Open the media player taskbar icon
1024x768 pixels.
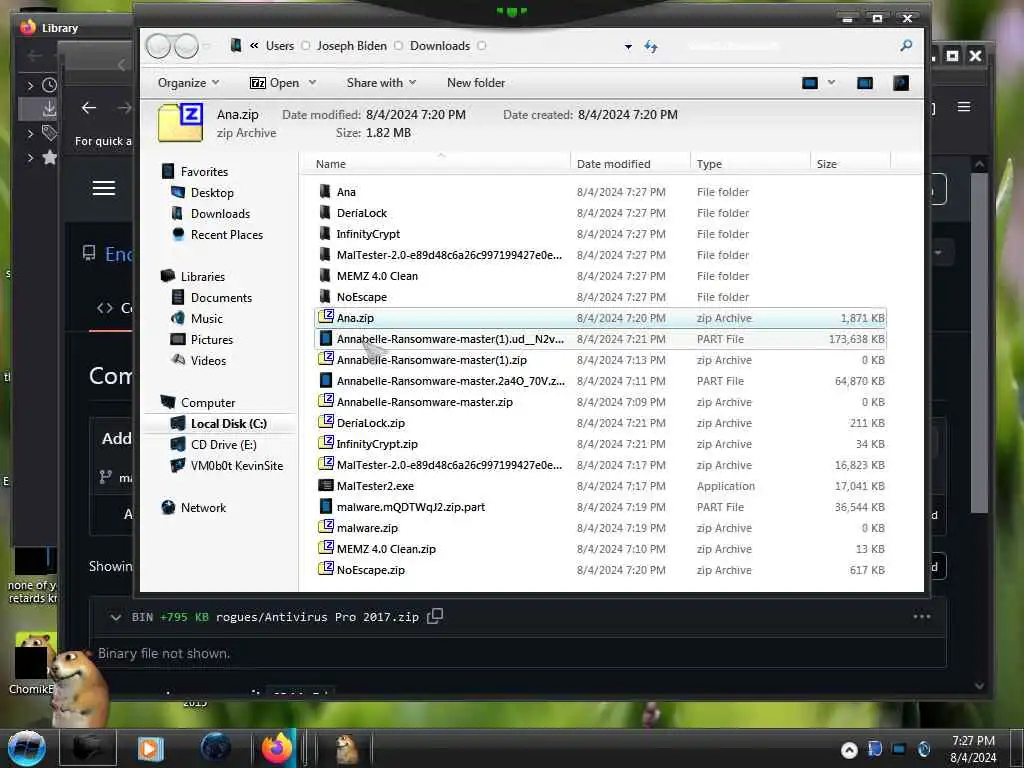coord(150,748)
